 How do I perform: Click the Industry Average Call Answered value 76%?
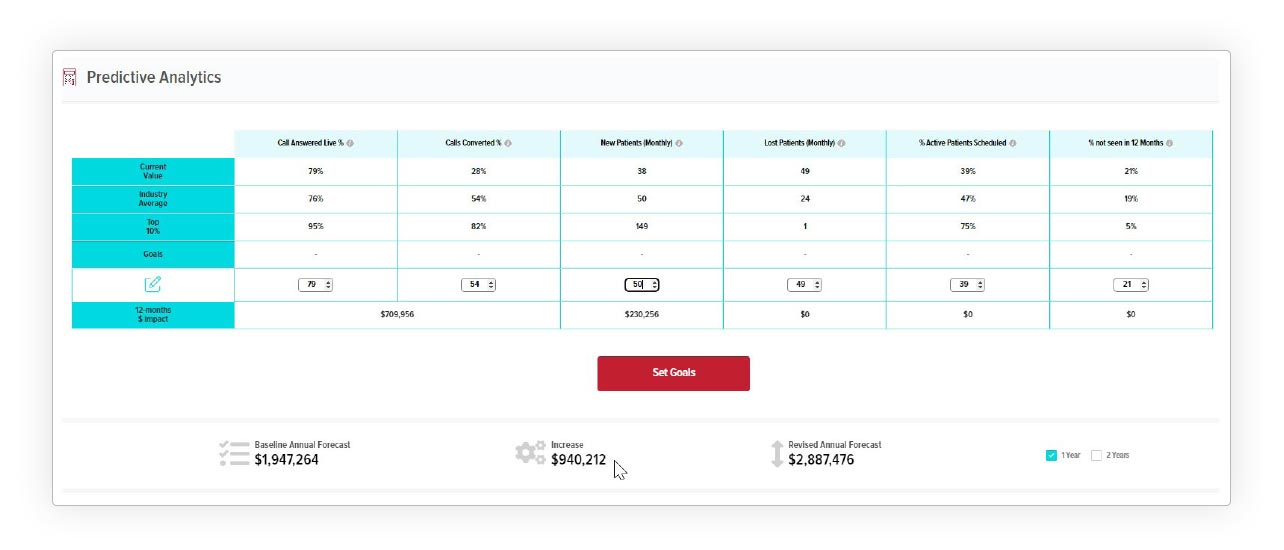pyautogui.click(x=315, y=199)
